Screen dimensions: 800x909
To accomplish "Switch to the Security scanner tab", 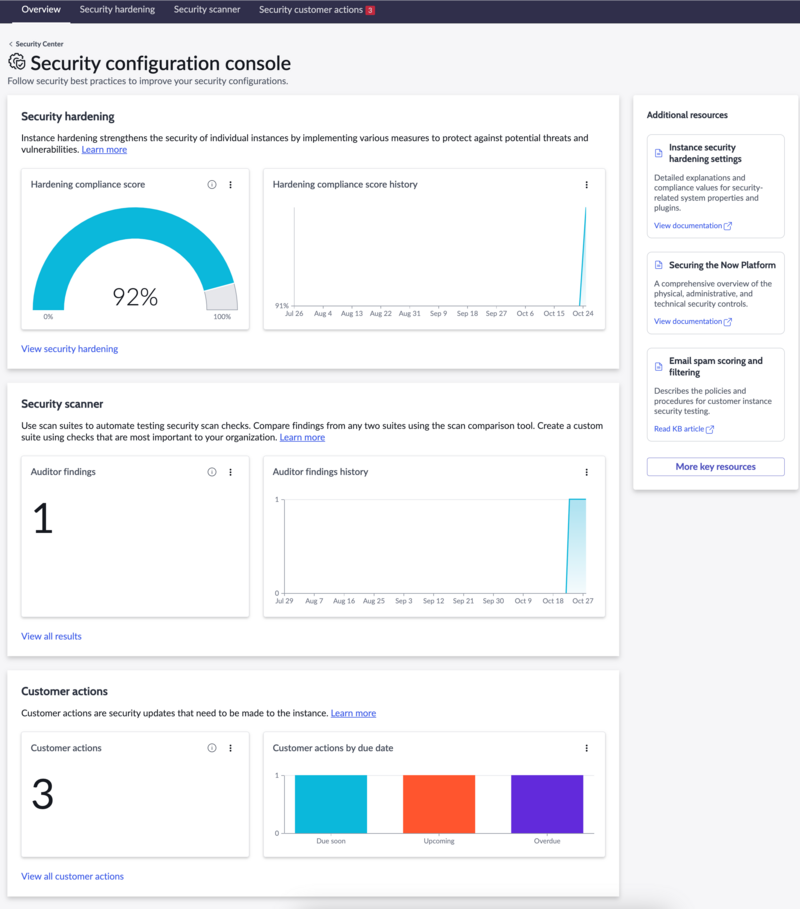I will pos(207,10).
